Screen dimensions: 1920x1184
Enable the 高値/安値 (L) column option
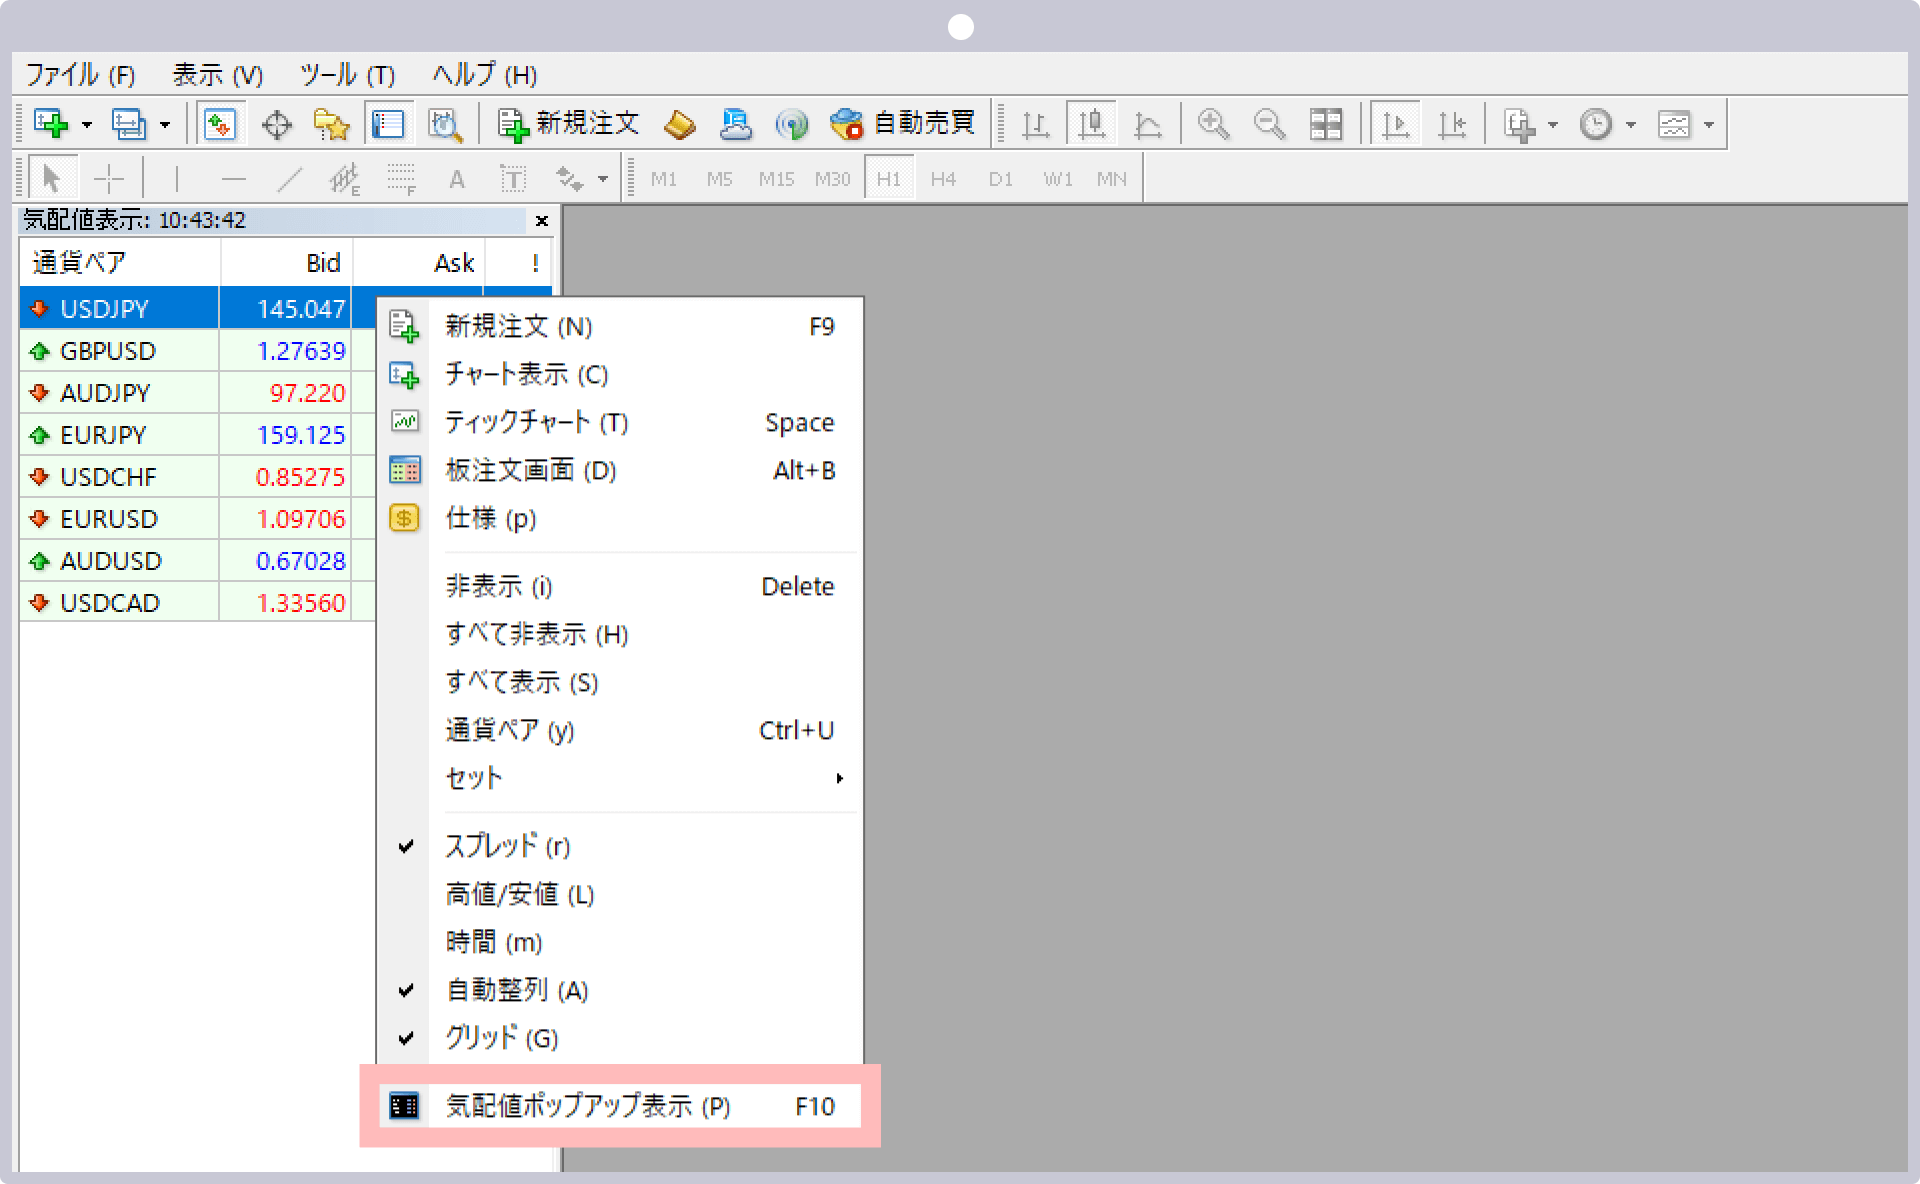point(620,894)
